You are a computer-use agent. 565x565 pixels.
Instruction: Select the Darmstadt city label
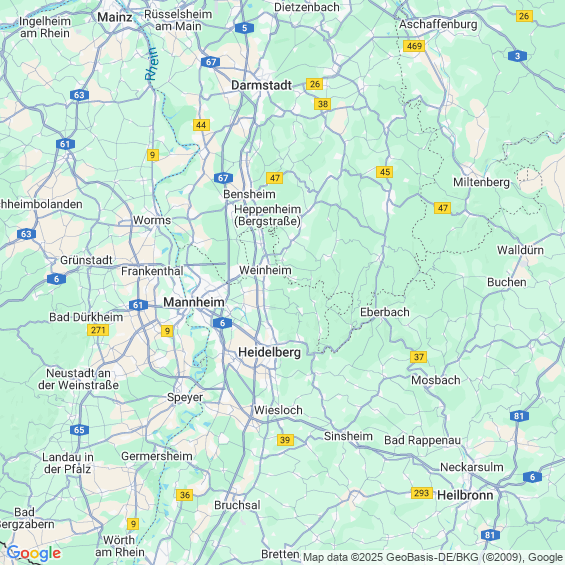261,85
